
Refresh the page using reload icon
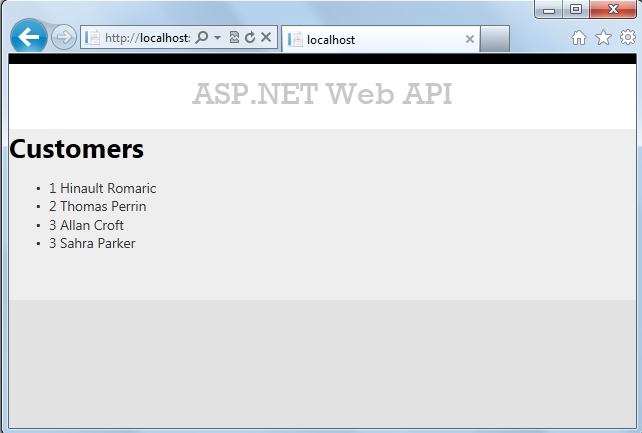point(249,38)
